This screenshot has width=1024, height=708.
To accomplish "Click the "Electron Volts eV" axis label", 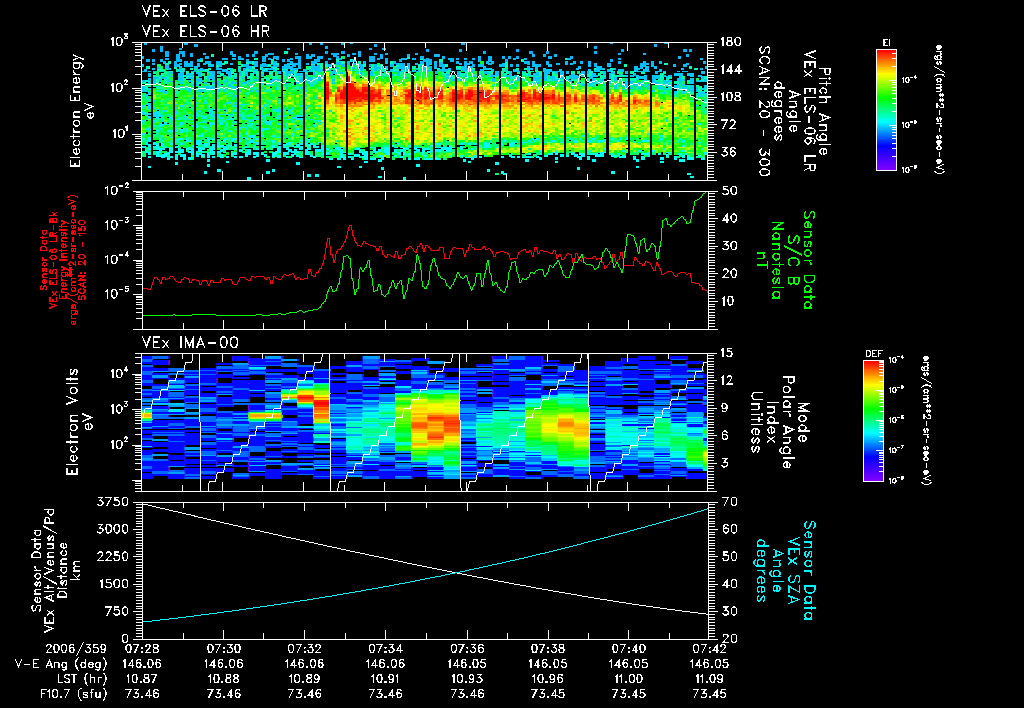I will pyautogui.click(x=80, y=421).
